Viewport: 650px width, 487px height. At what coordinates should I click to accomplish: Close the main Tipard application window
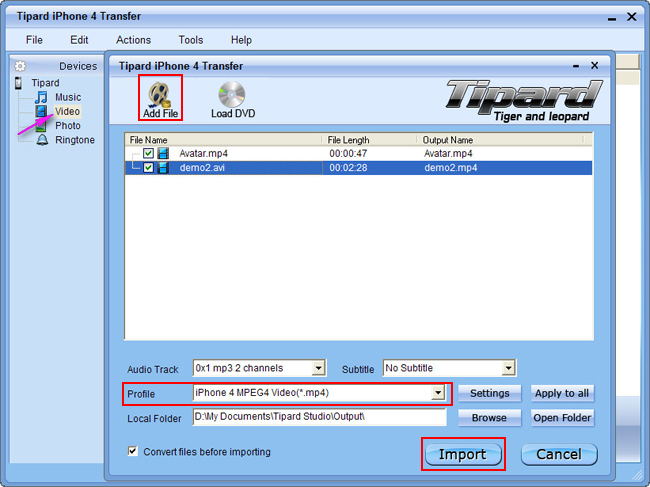[x=632, y=17]
